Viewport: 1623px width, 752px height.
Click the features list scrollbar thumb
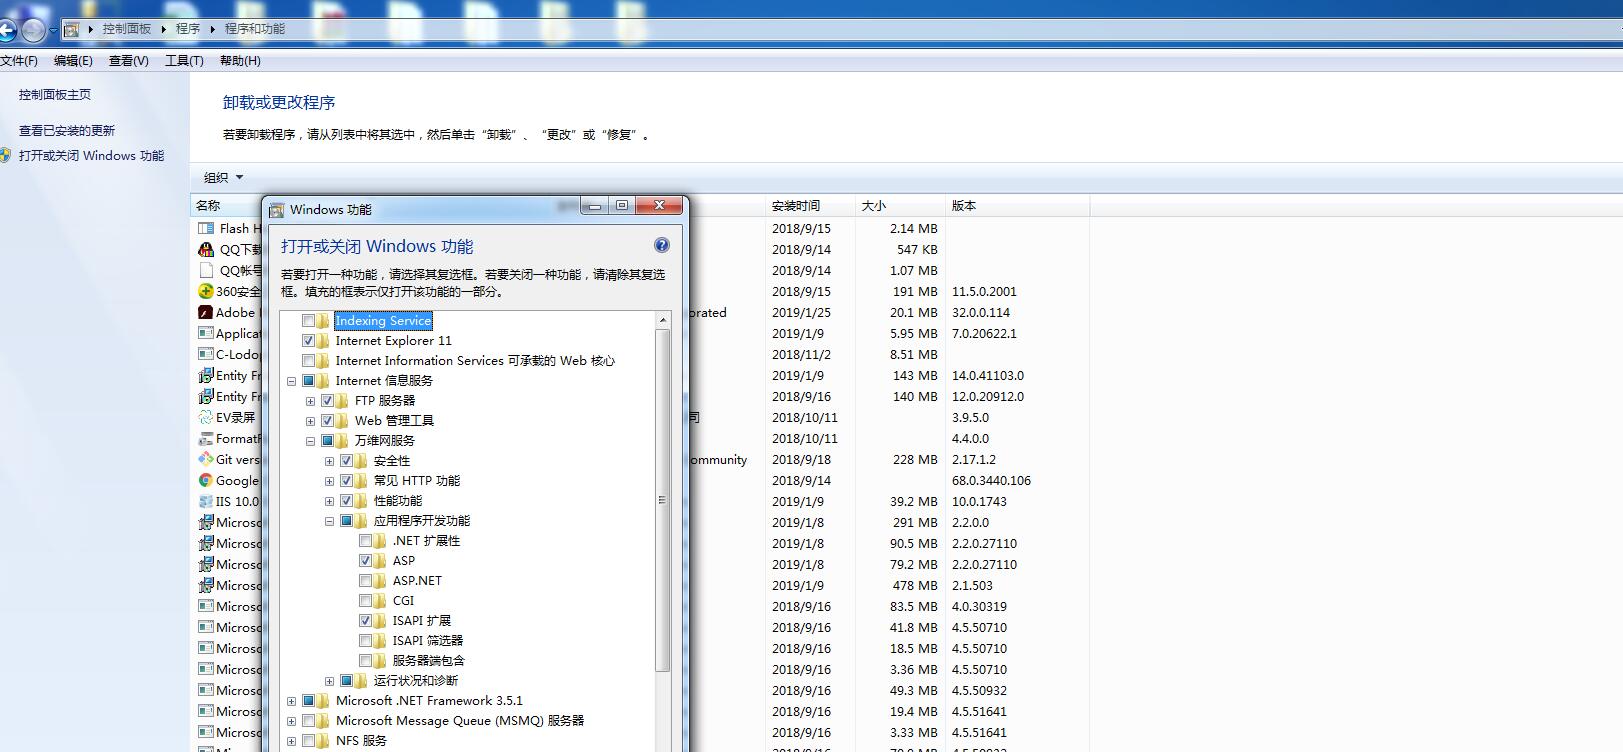662,500
